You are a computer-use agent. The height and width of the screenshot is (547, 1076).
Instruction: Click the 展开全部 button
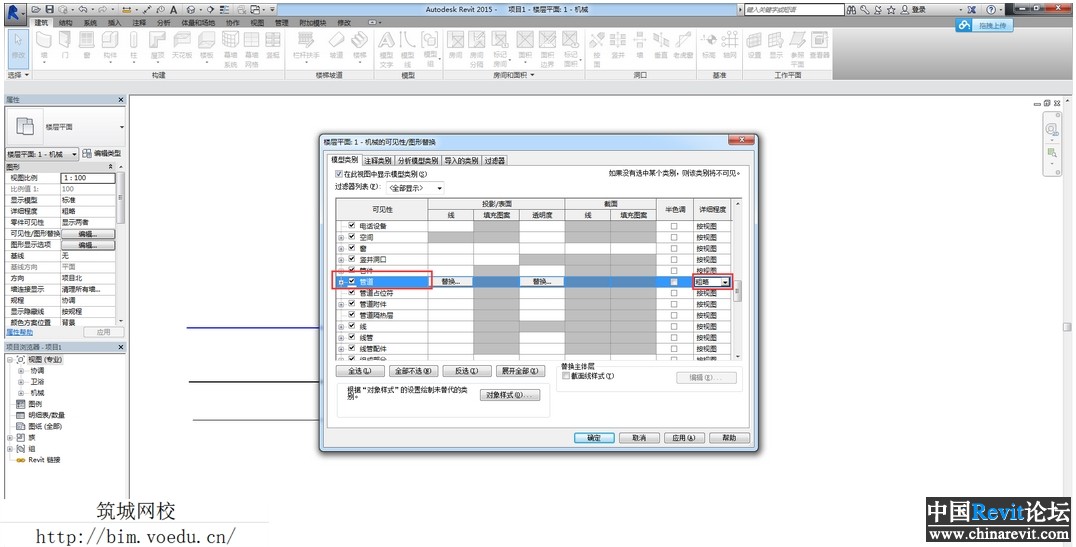522,371
